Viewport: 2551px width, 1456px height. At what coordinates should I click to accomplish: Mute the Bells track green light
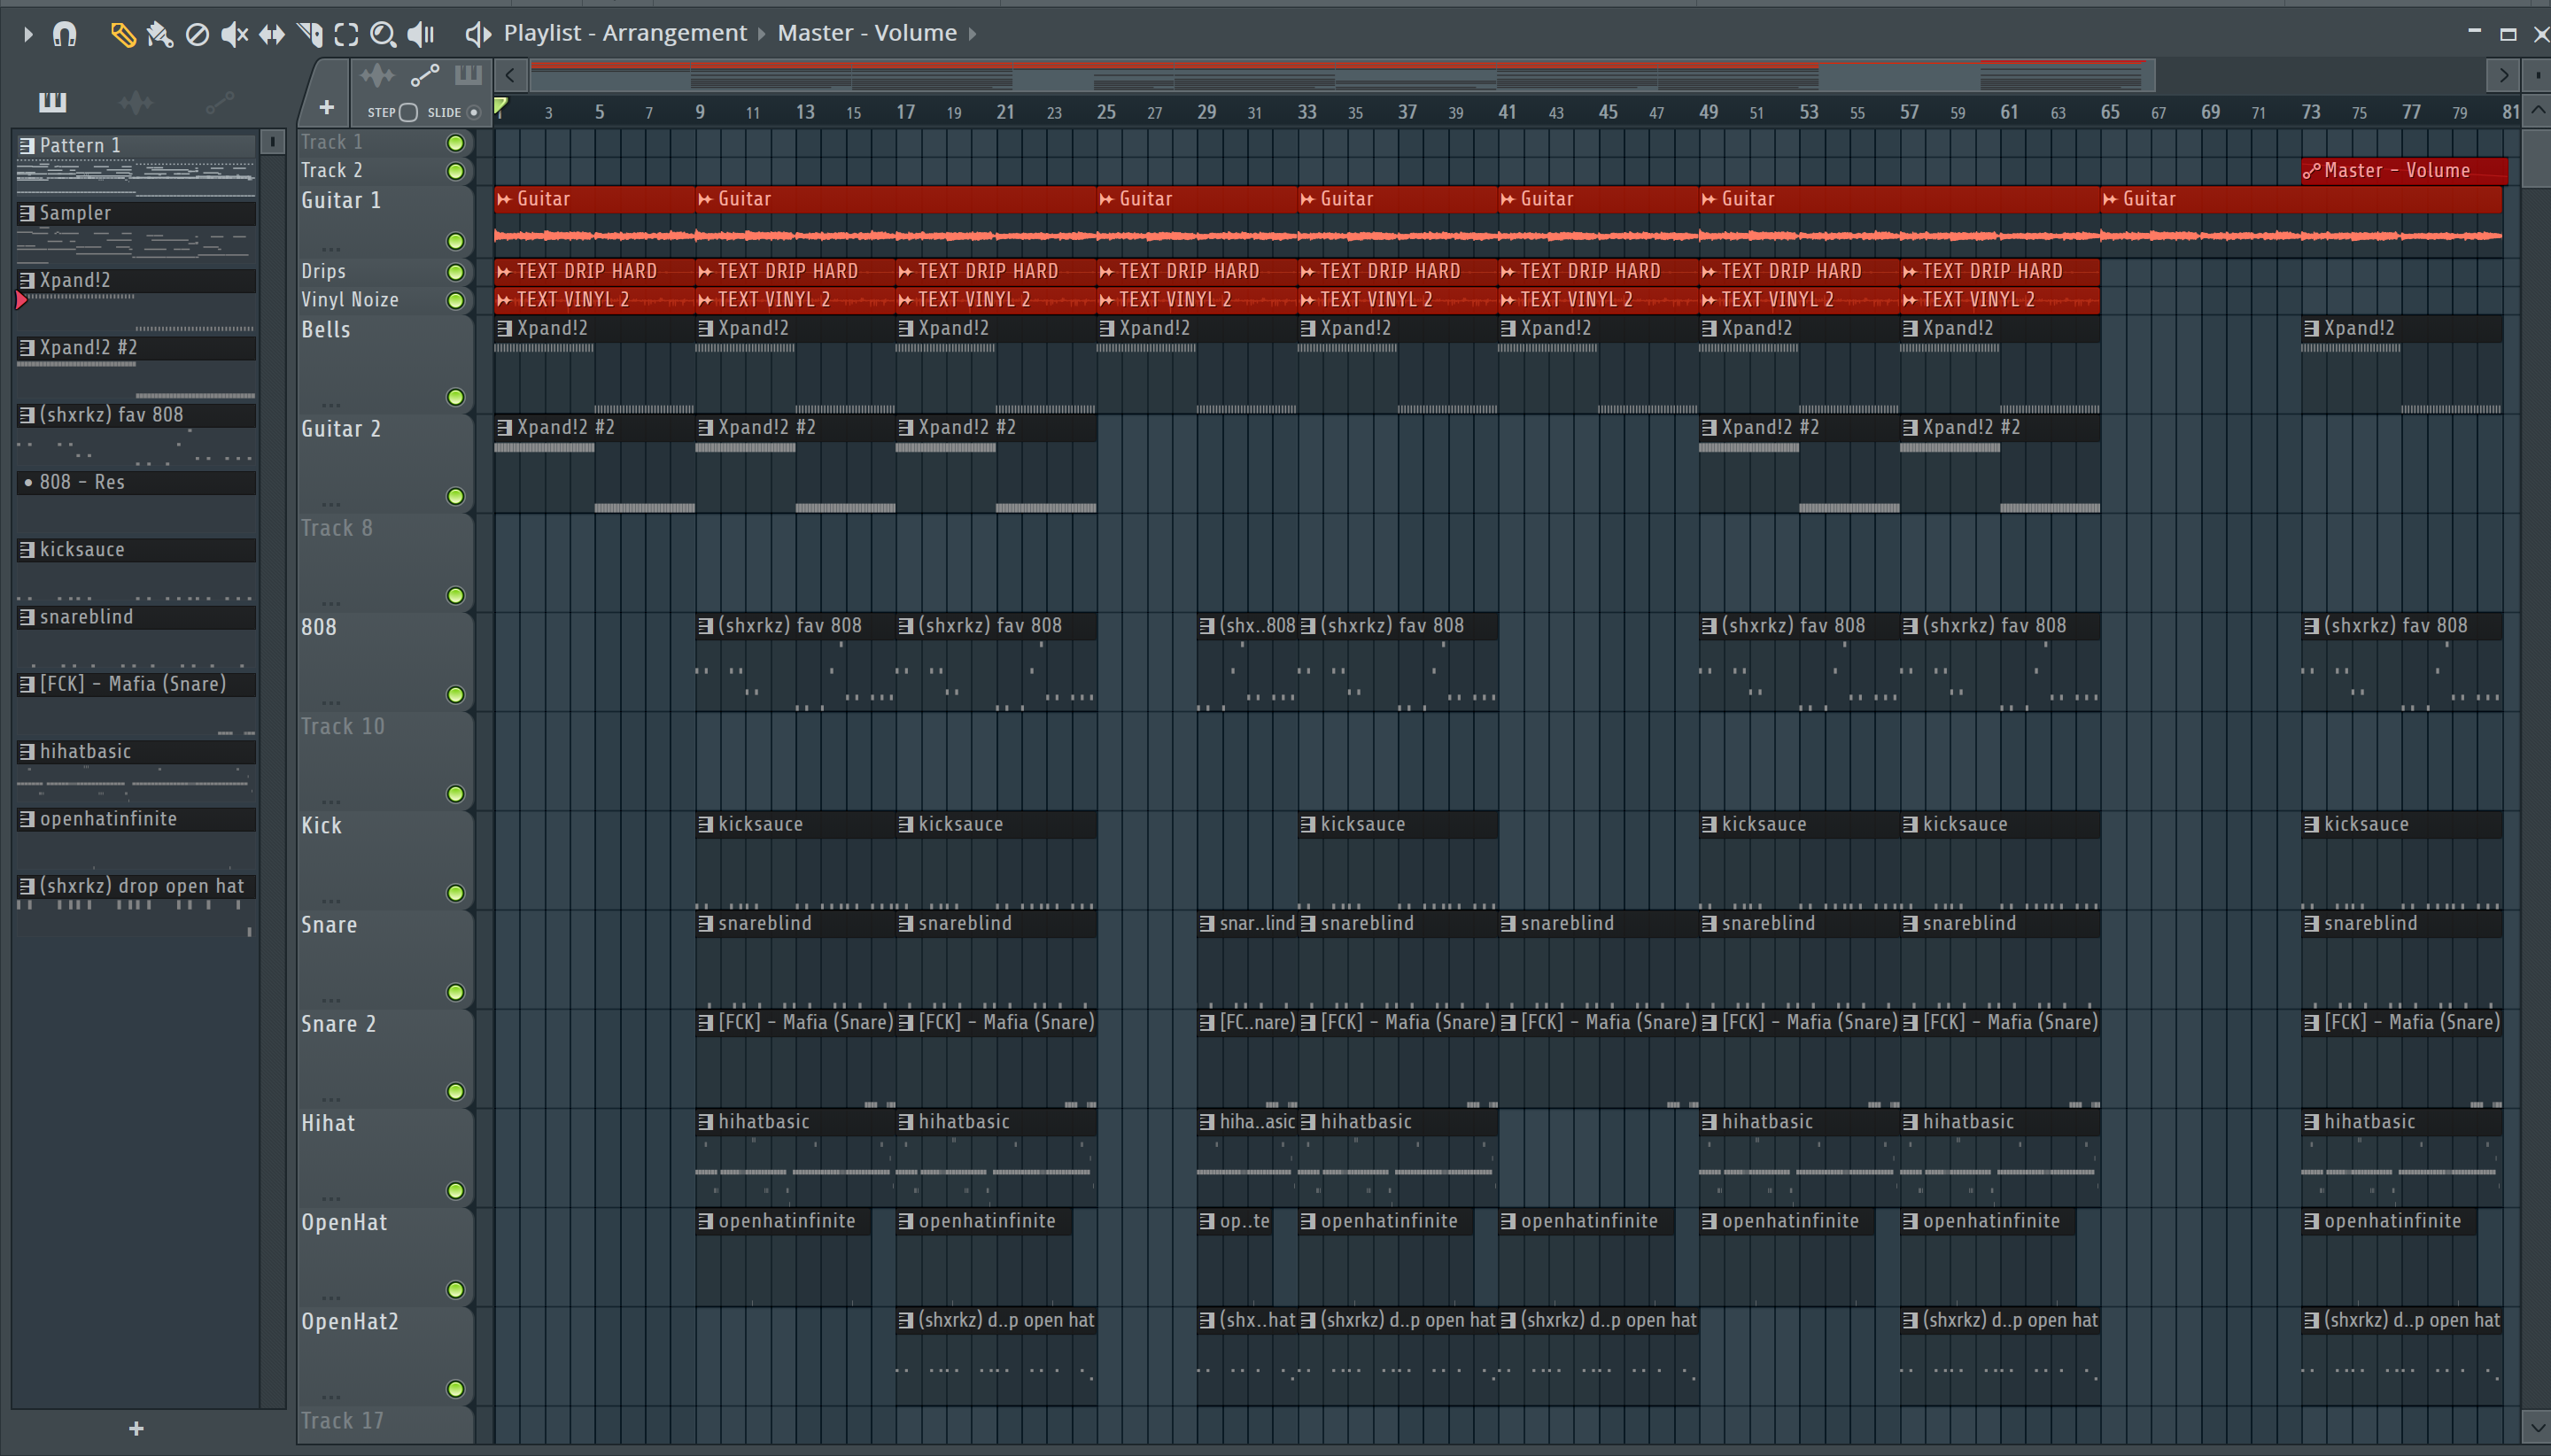pos(456,397)
